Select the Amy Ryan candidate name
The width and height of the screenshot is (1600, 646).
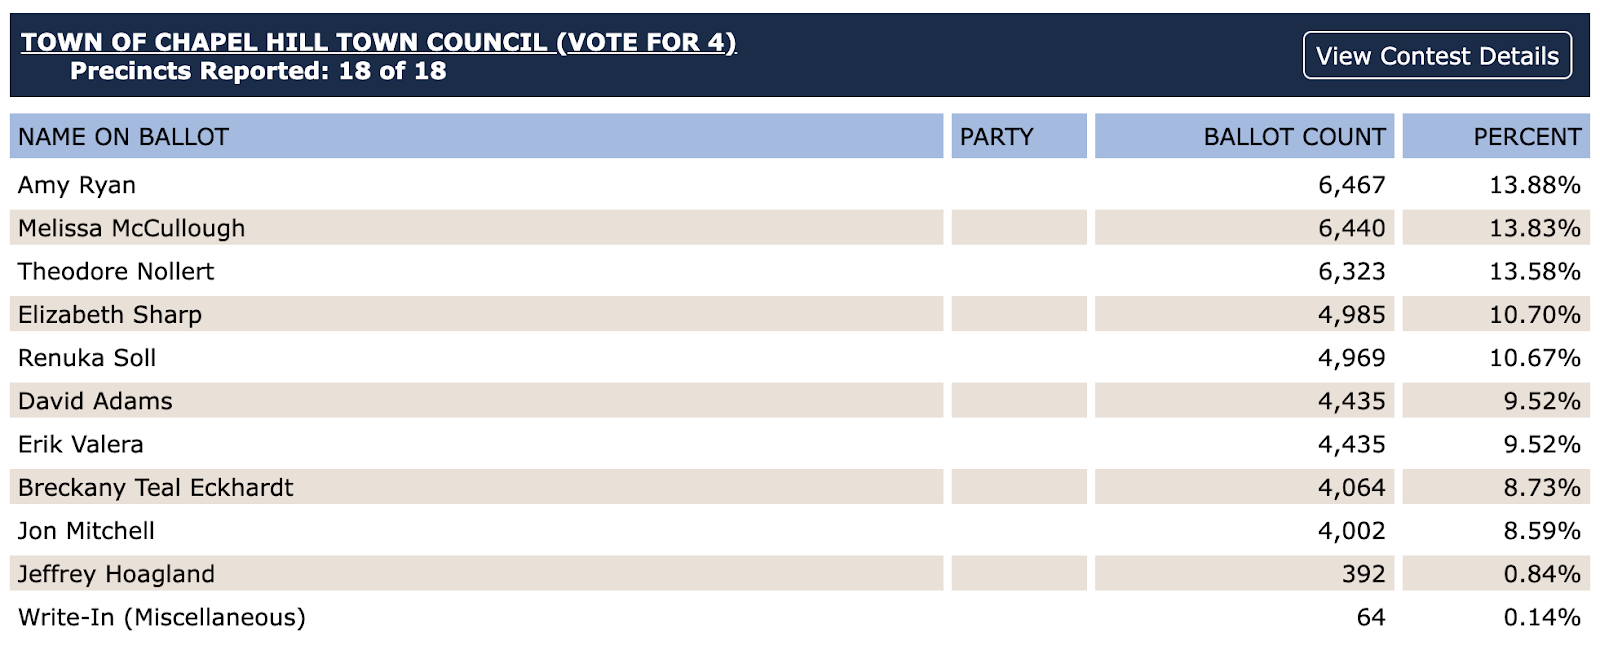(77, 185)
